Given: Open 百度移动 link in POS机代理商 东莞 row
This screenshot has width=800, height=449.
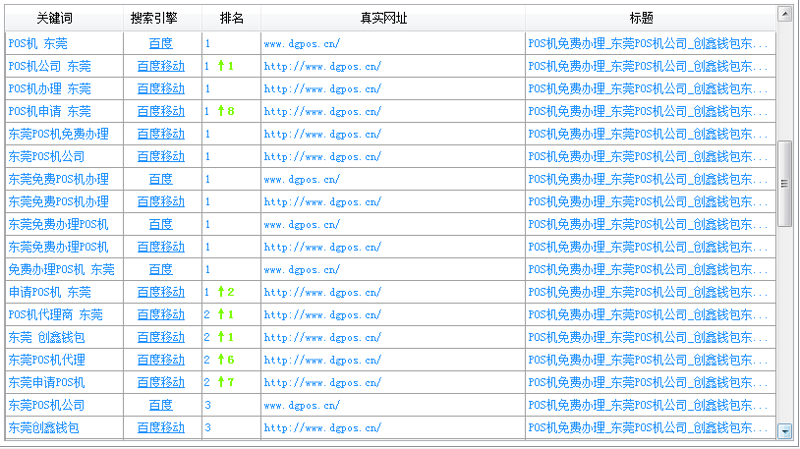Looking at the screenshot, I should click(161, 315).
